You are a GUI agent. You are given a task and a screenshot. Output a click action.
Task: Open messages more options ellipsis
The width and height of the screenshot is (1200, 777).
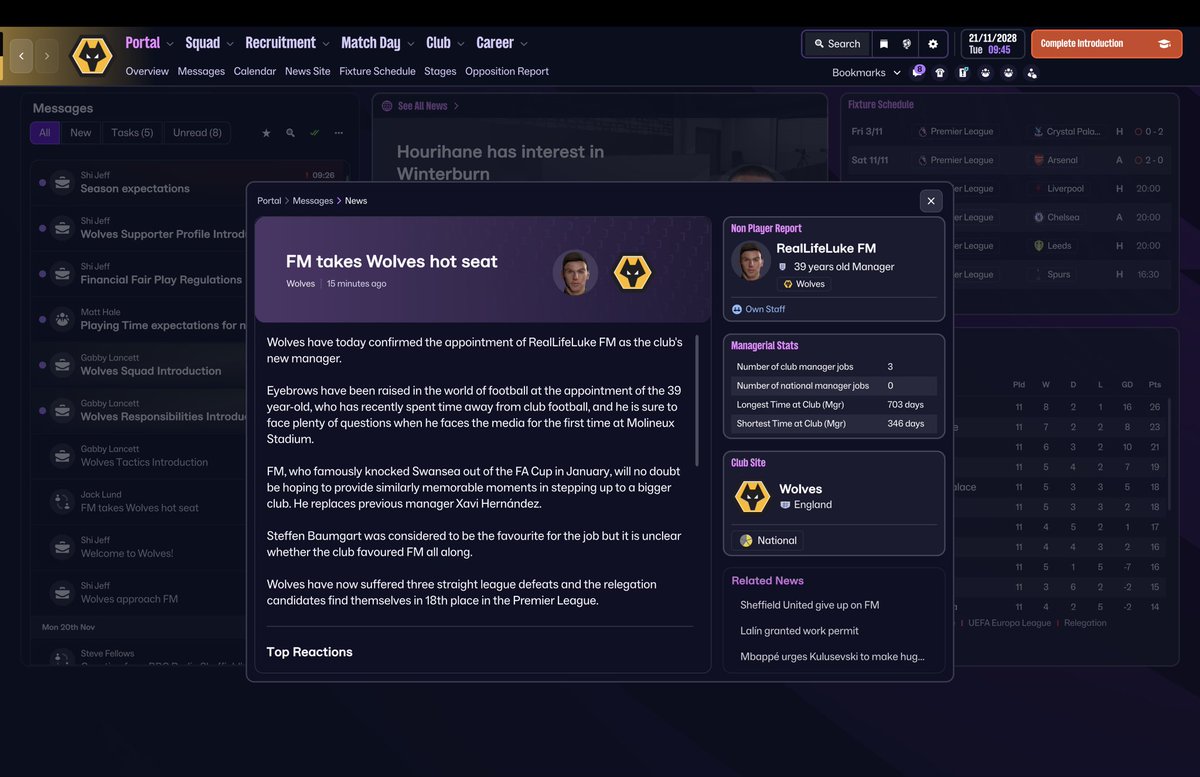pos(339,133)
